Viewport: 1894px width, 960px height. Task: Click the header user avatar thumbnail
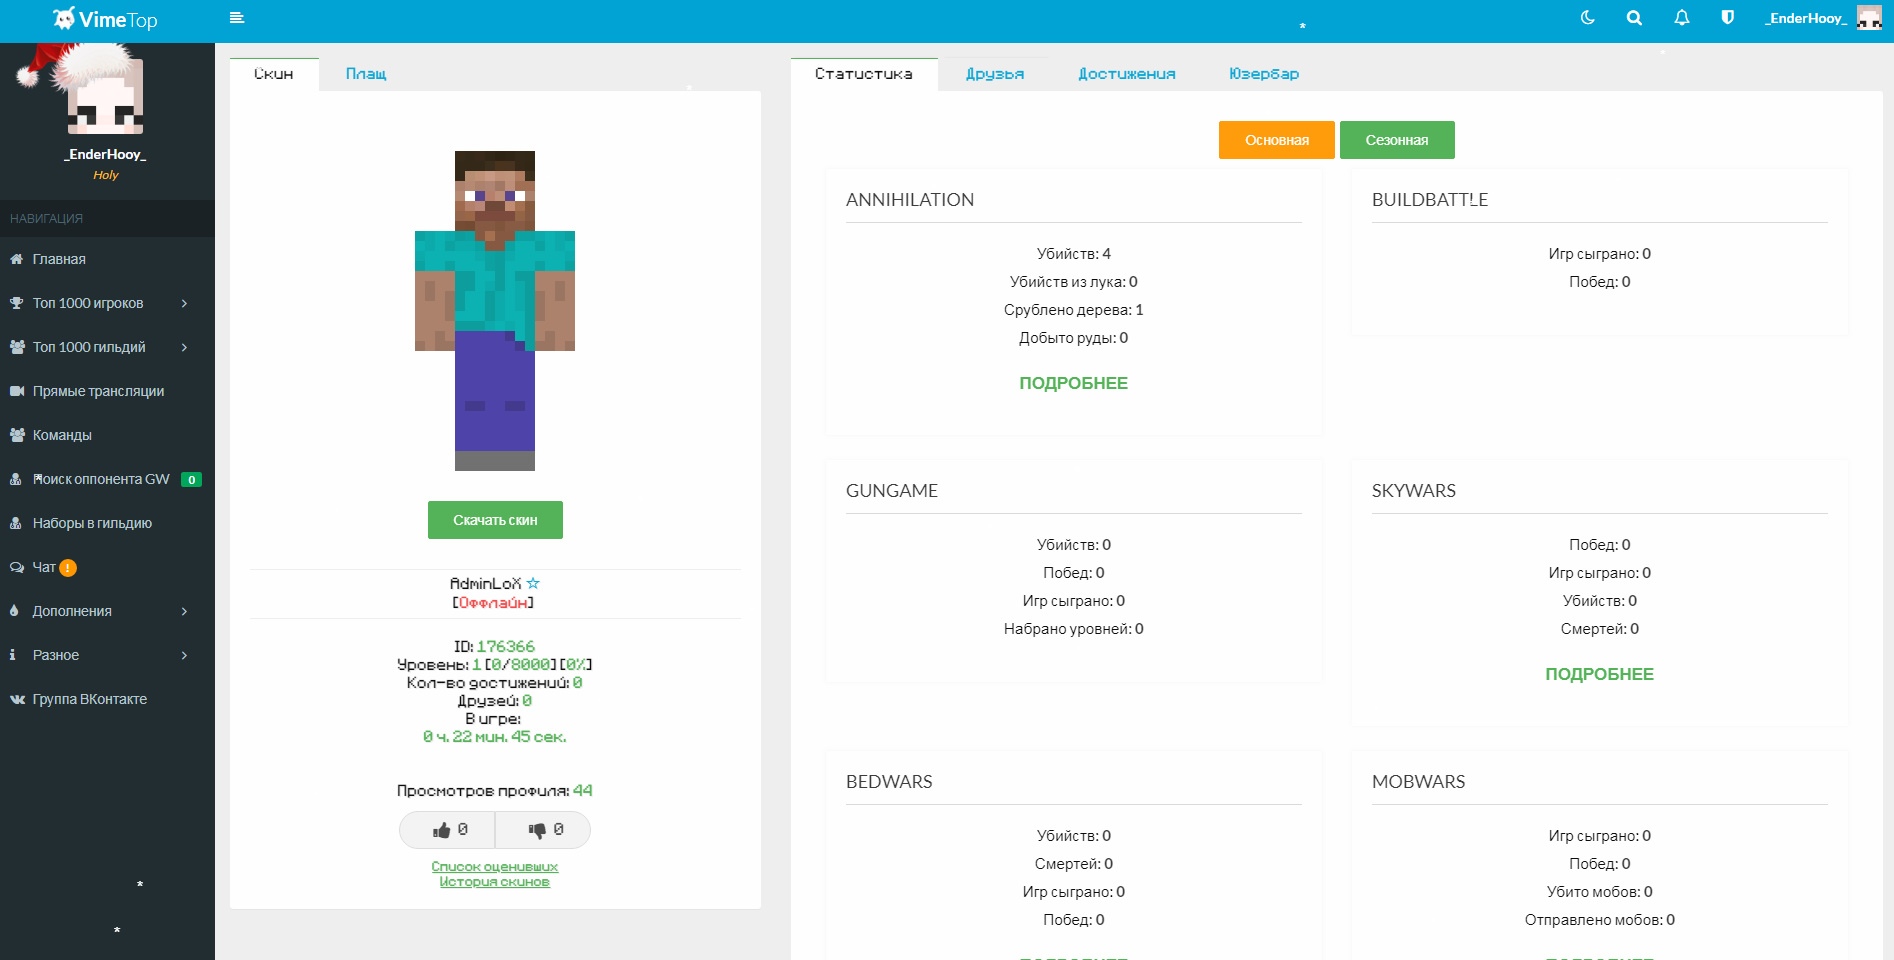click(x=1869, y=18)
